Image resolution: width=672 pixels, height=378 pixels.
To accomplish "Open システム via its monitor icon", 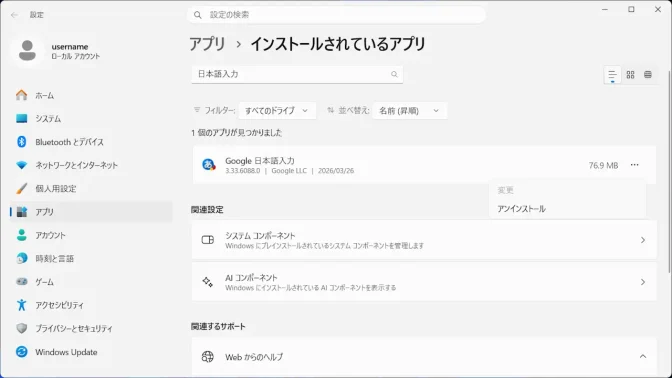I will tap(21, 118).
